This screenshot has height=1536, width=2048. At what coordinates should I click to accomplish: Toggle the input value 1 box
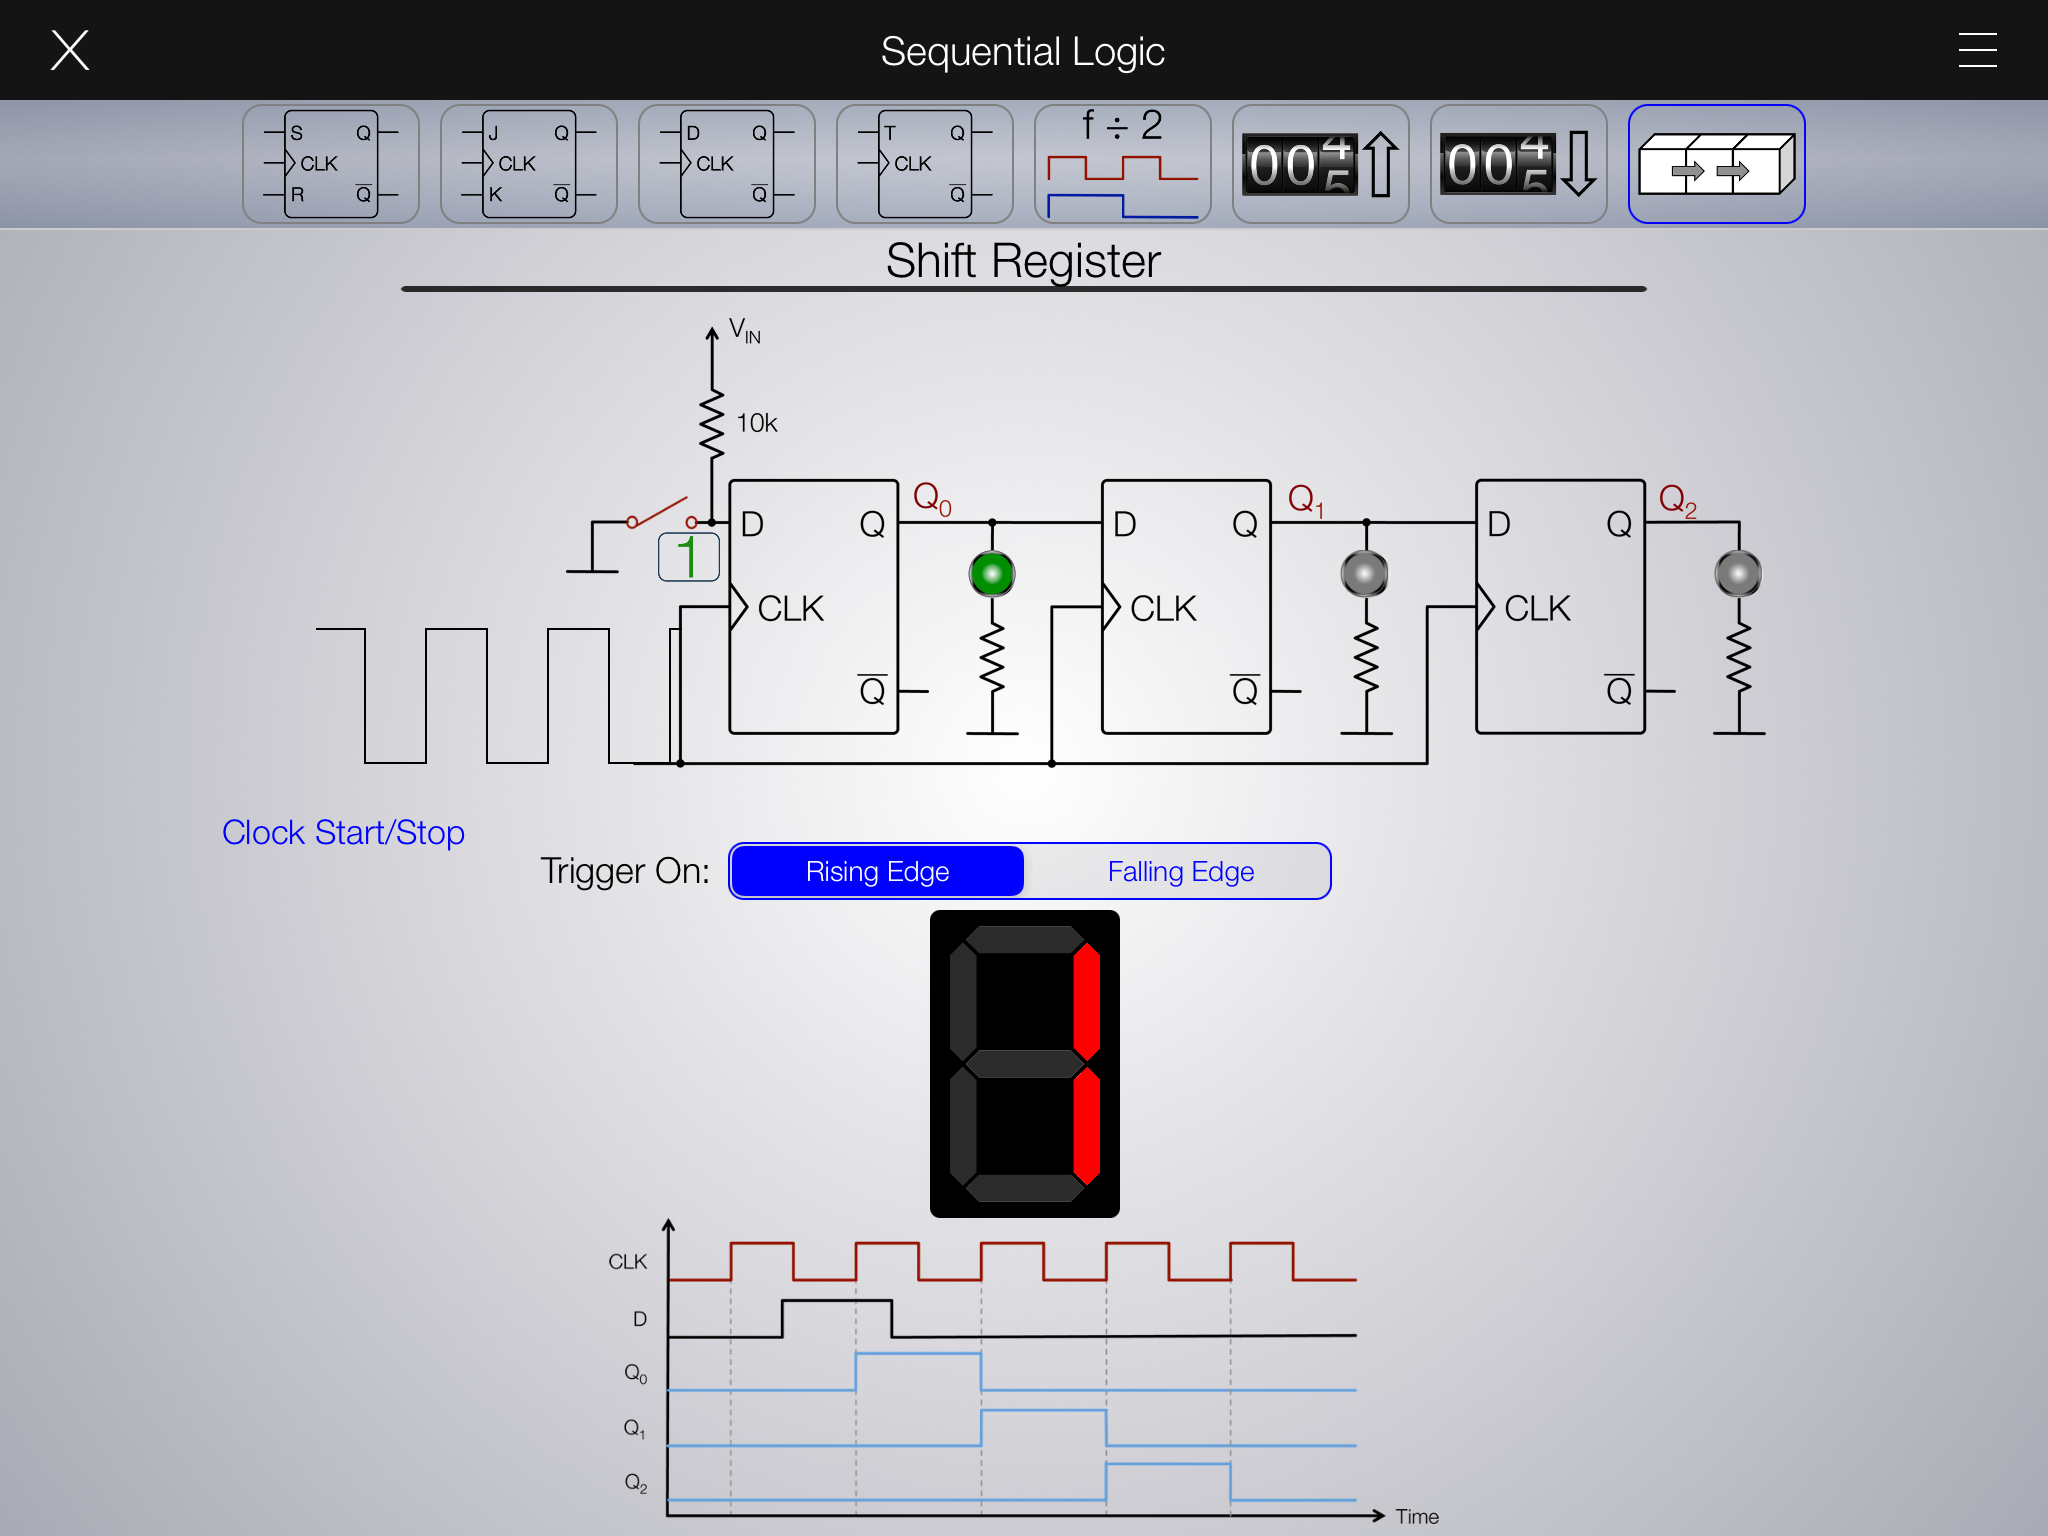tap(688, 557)
